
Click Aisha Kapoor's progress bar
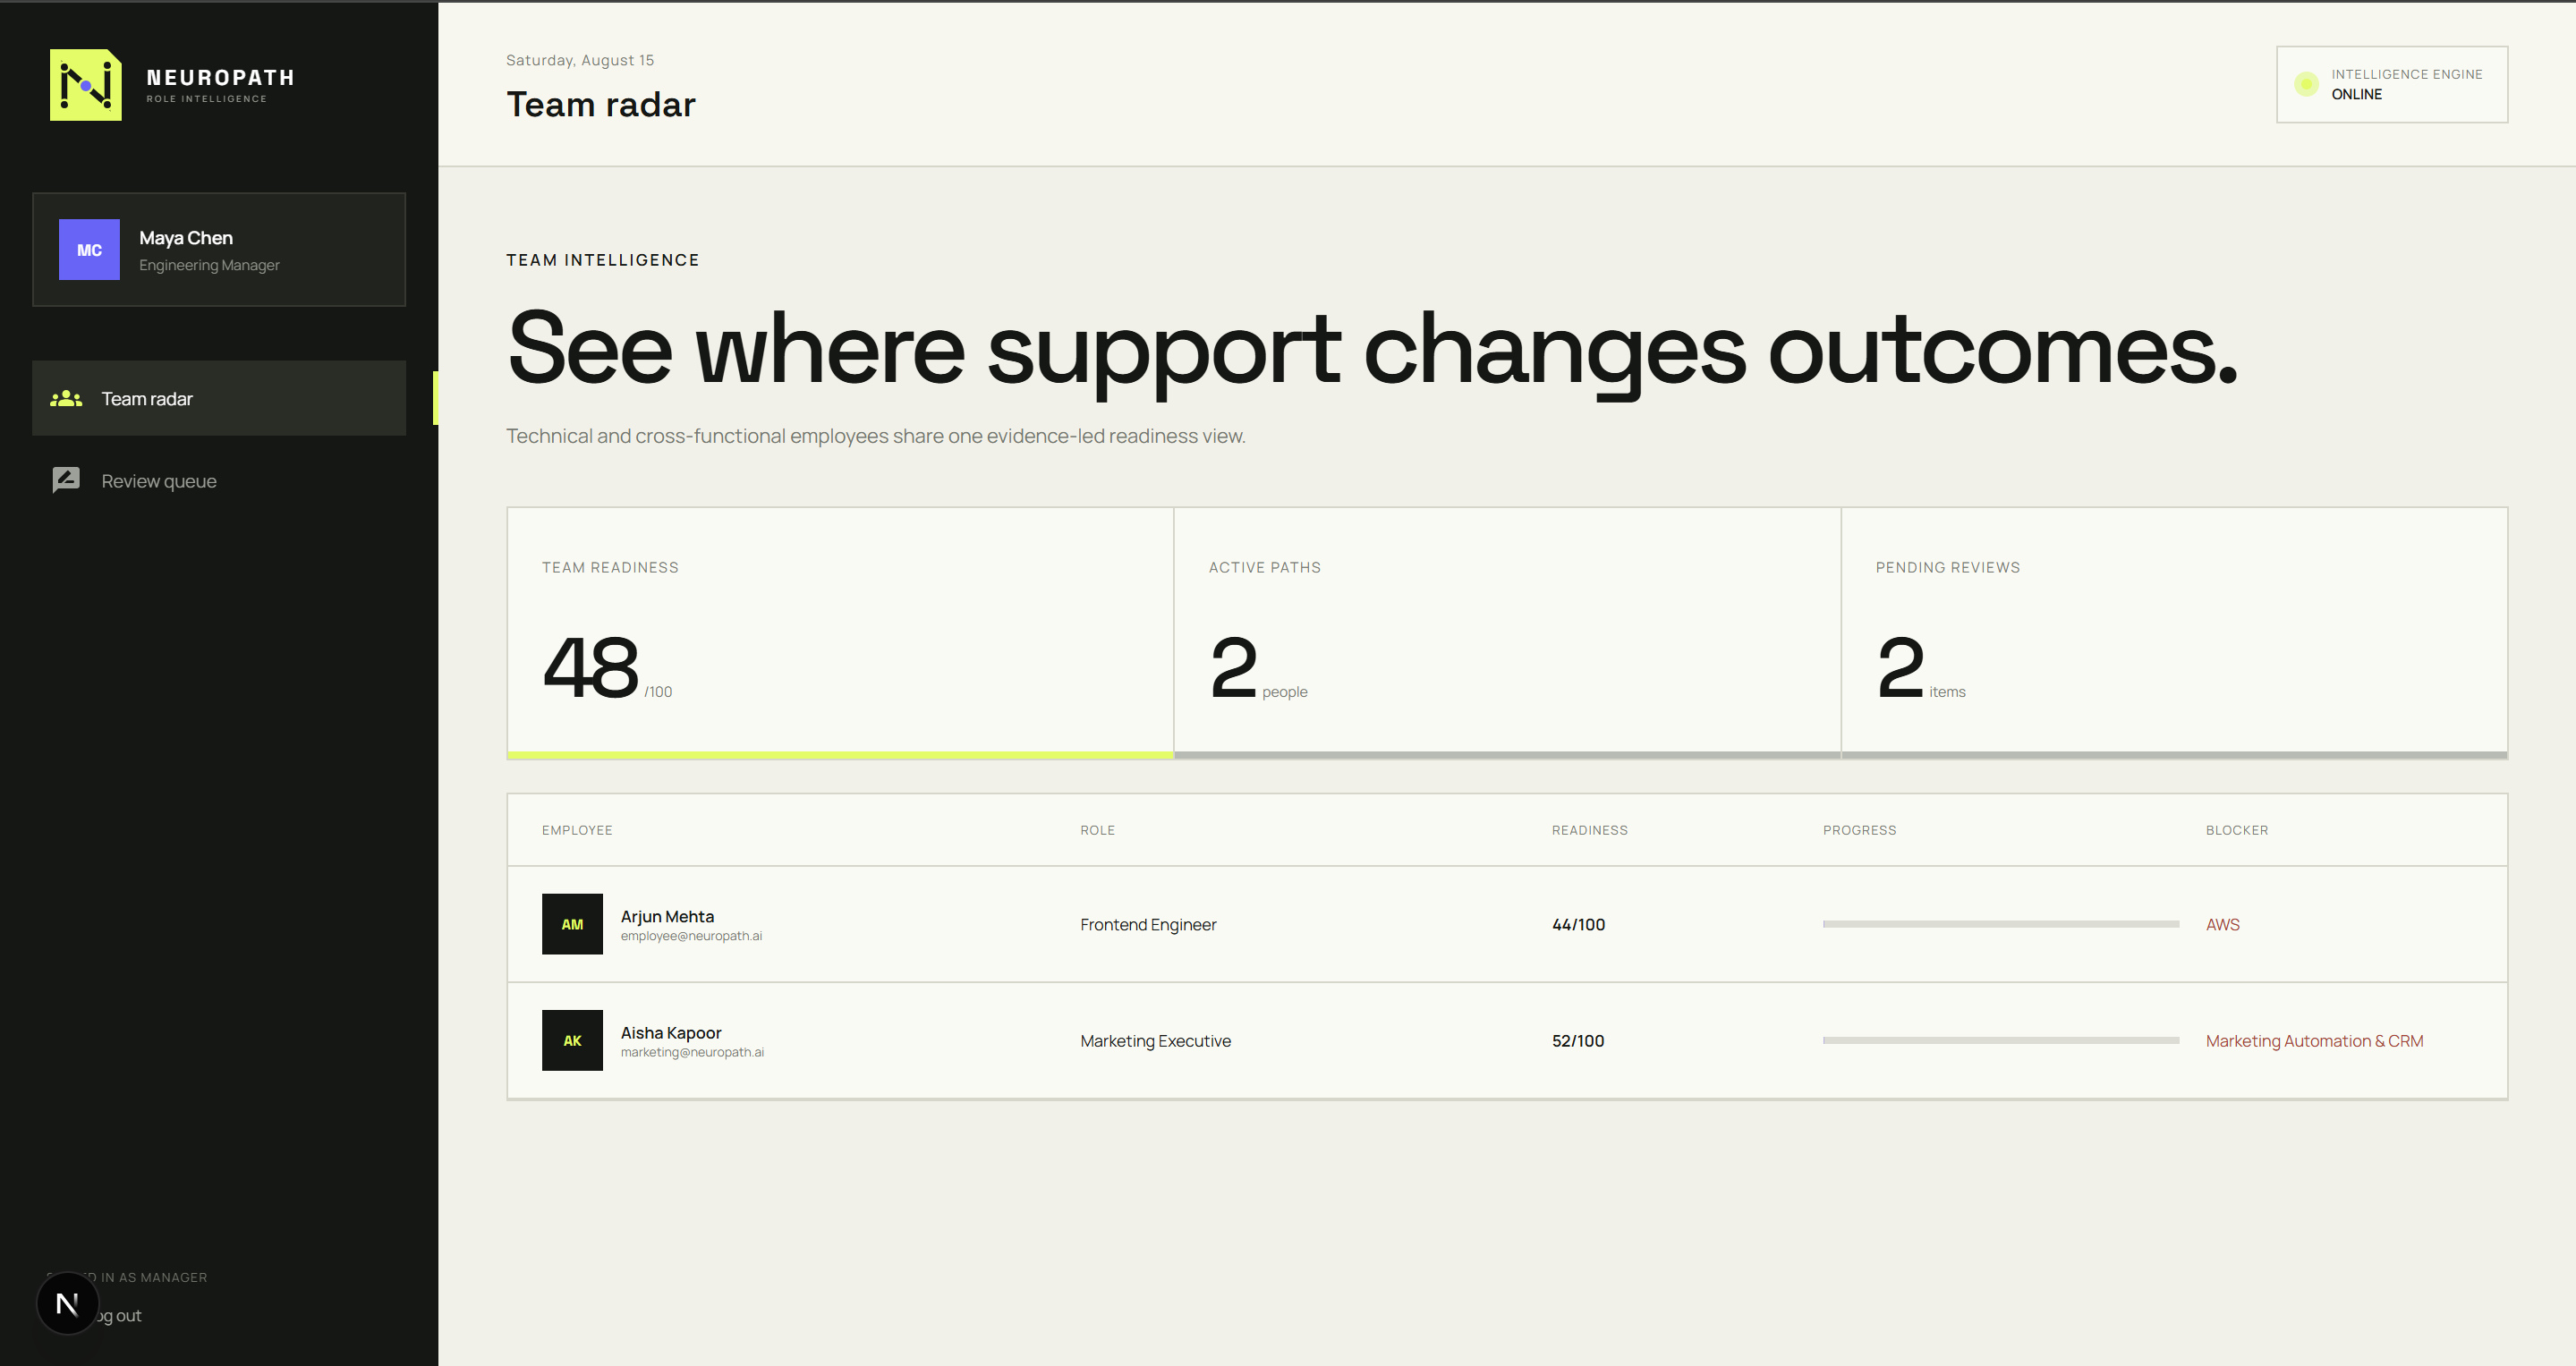tap(2000, 1040)
